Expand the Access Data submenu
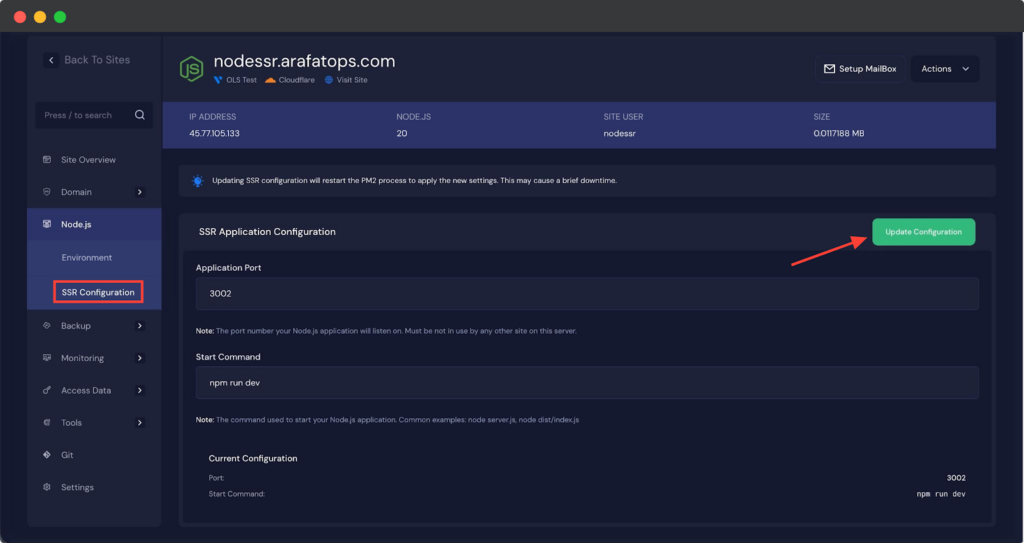This screenshot has width=1024, height=543. 139,390
